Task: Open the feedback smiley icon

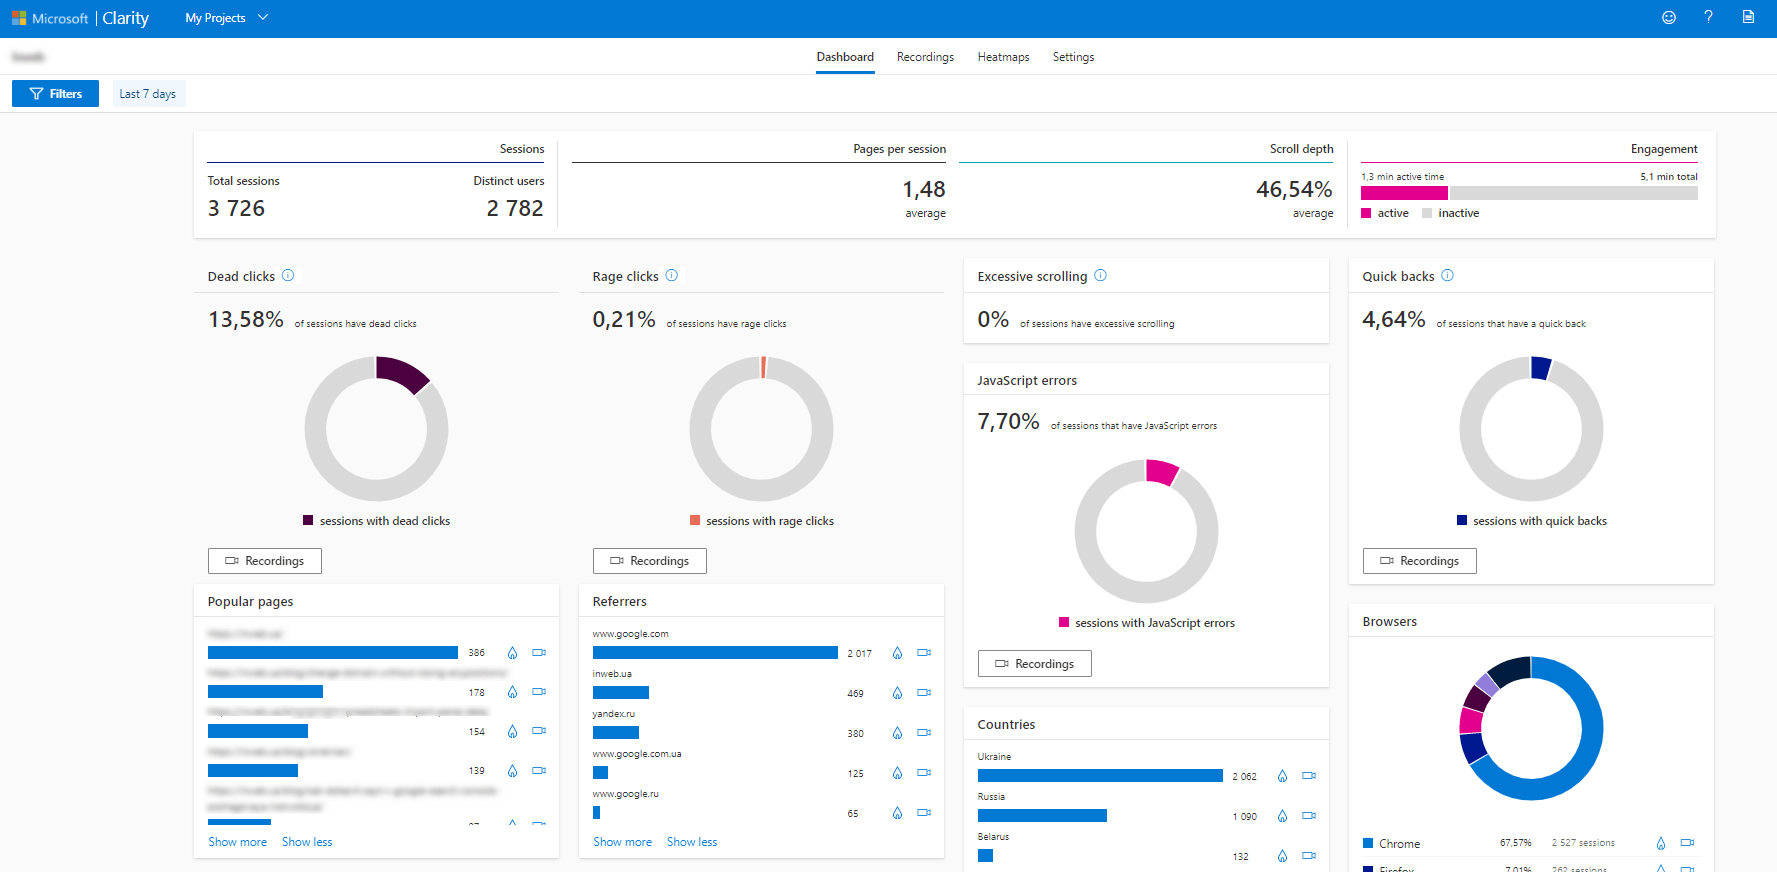Action: tap(1668, 17)
